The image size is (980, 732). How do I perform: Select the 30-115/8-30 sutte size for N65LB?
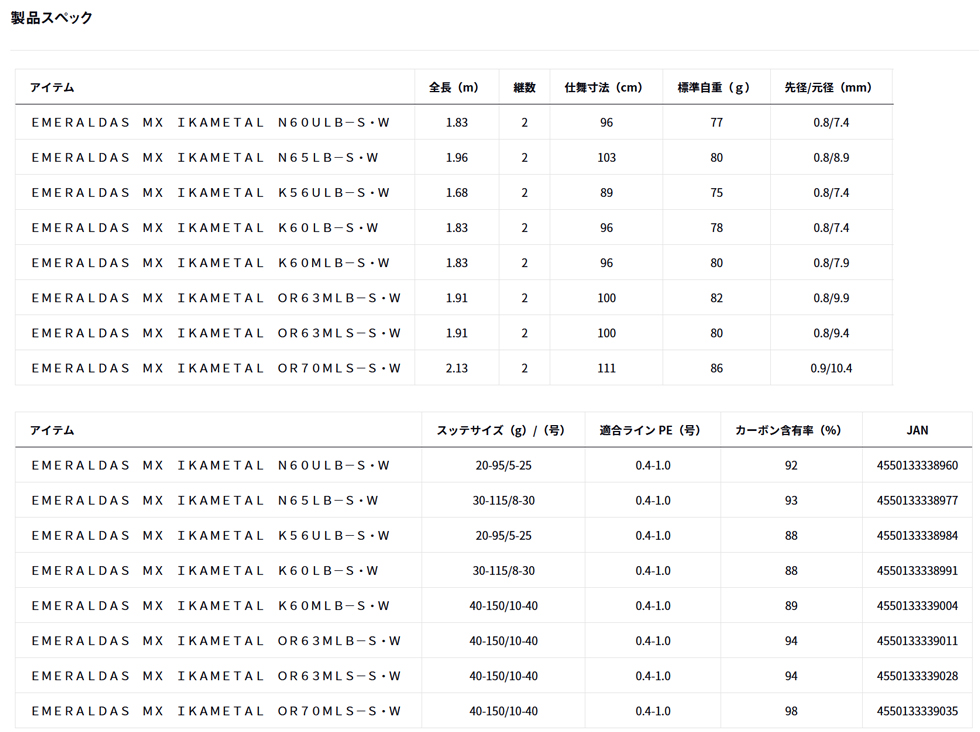pyautogui.click(x=504, y=501)
